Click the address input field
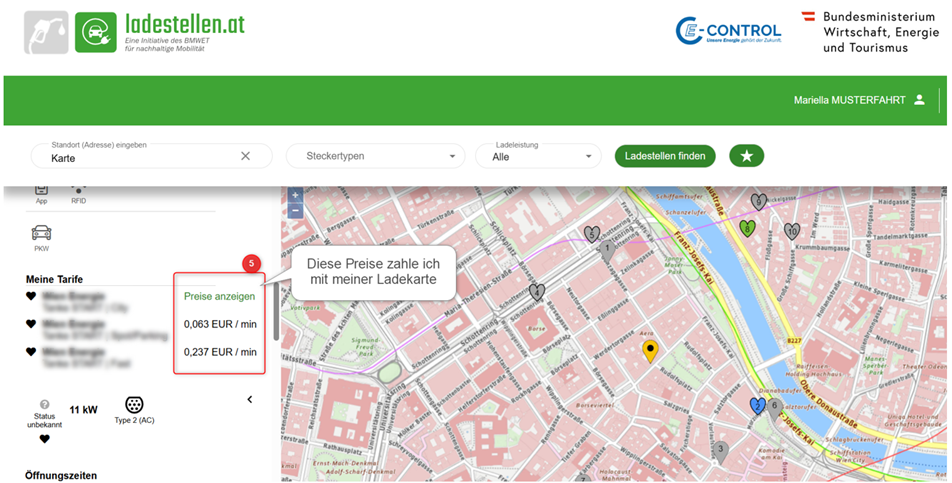Screen dimensions: 952x483 [140, 157]
